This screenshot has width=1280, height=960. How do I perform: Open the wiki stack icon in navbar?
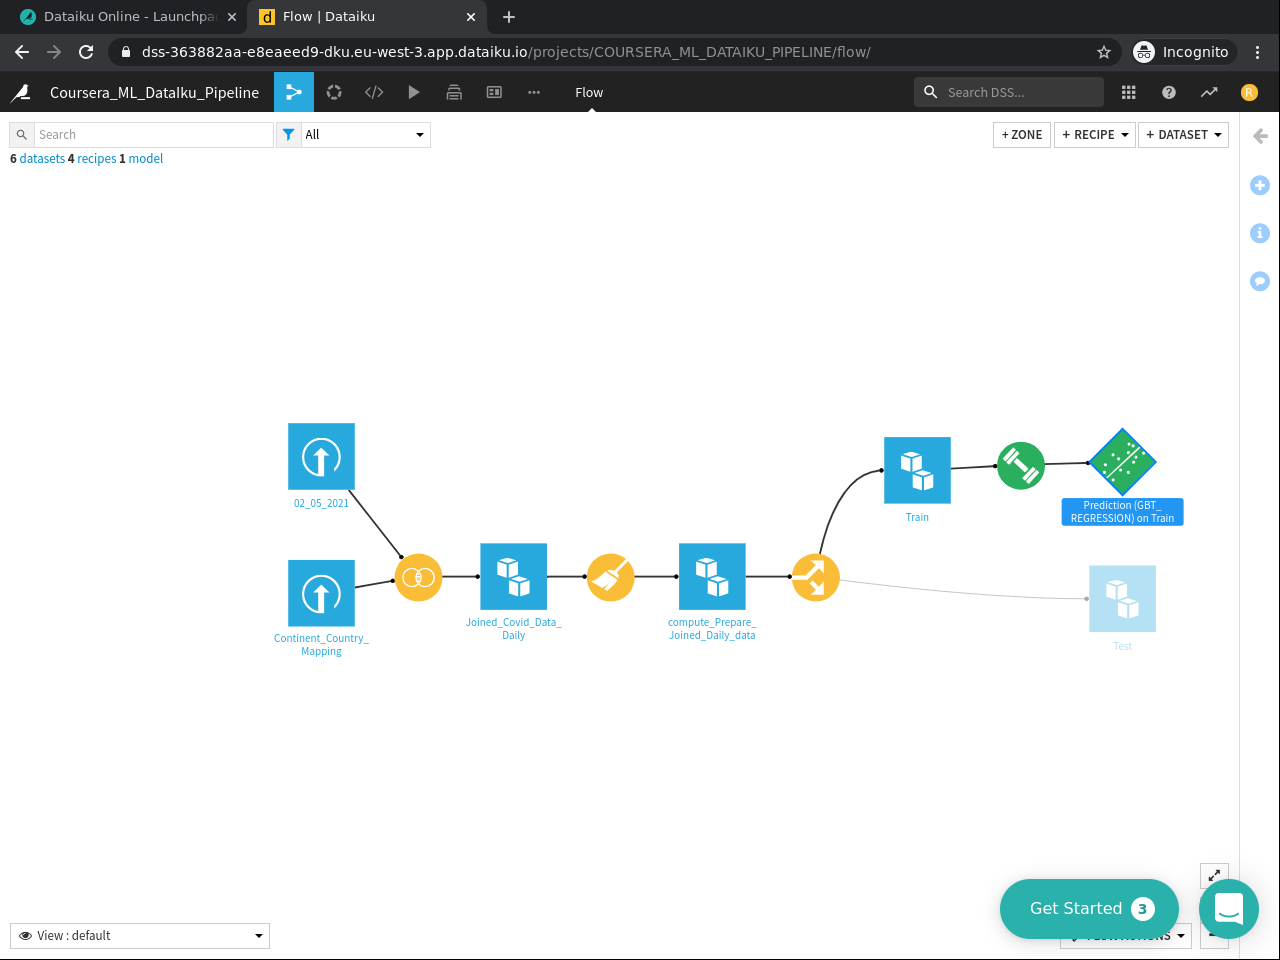pos(454,92)
